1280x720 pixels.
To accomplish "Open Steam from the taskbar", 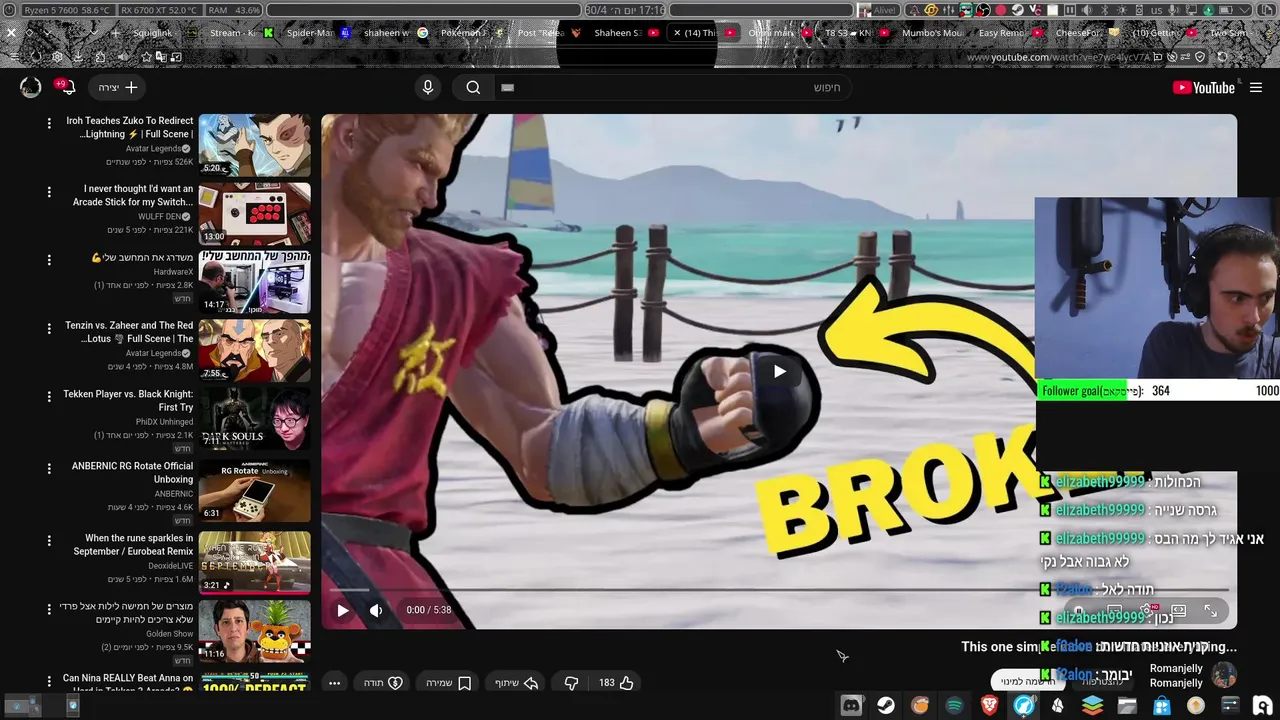I will pos(886,706).
